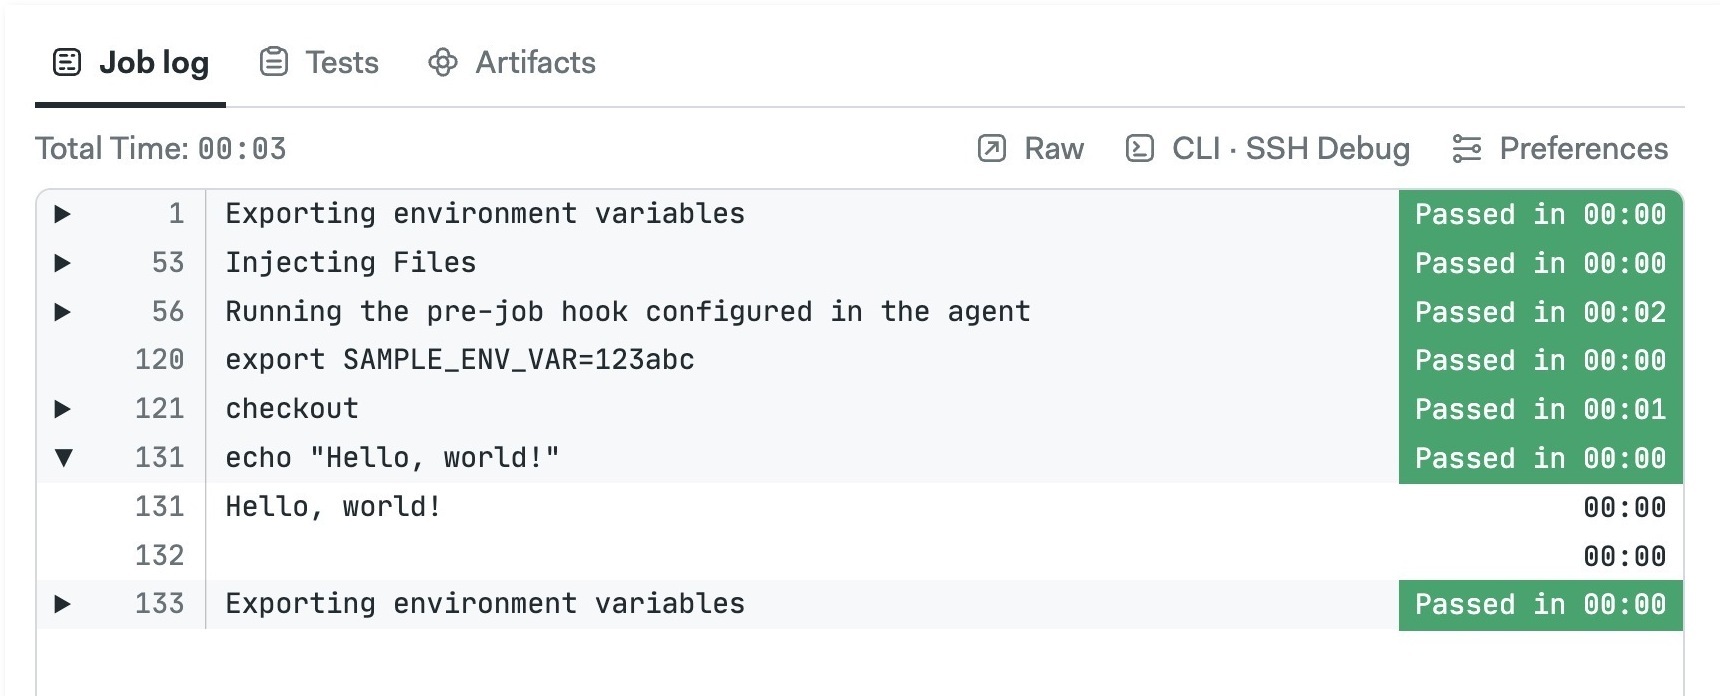Viewport: 1720px width, 696px height.
Task: Click the Artifacts icon
Action: (x=443, y=63)
